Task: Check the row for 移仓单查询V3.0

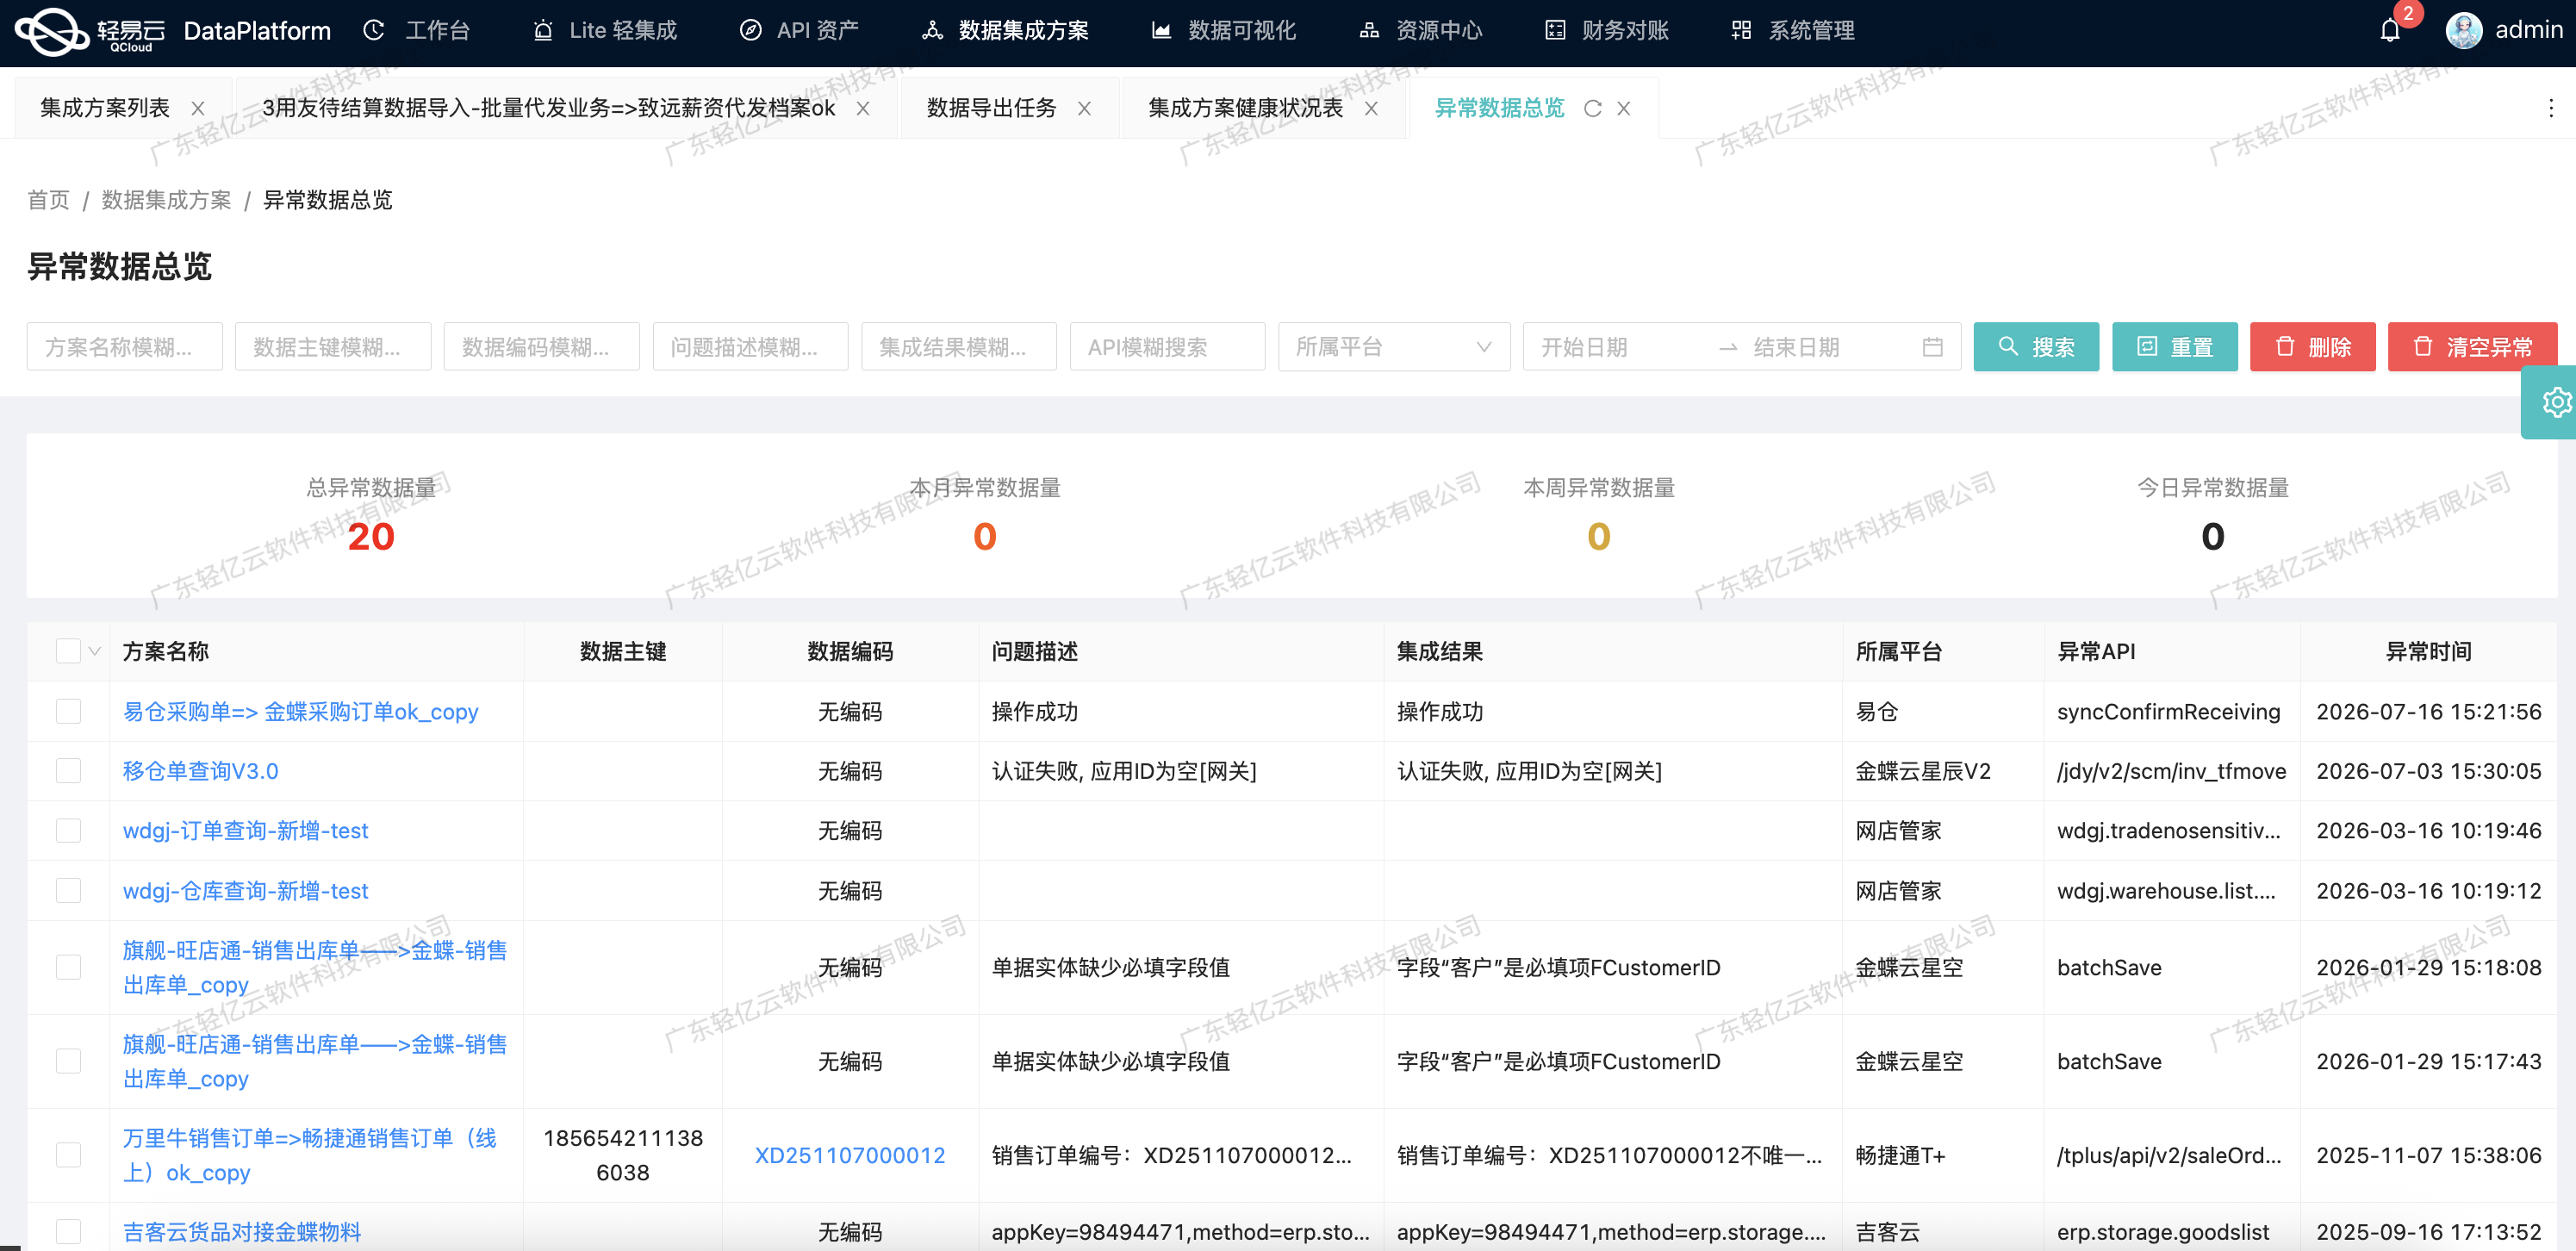Action: pyautogui.click(x=68, y=771)
